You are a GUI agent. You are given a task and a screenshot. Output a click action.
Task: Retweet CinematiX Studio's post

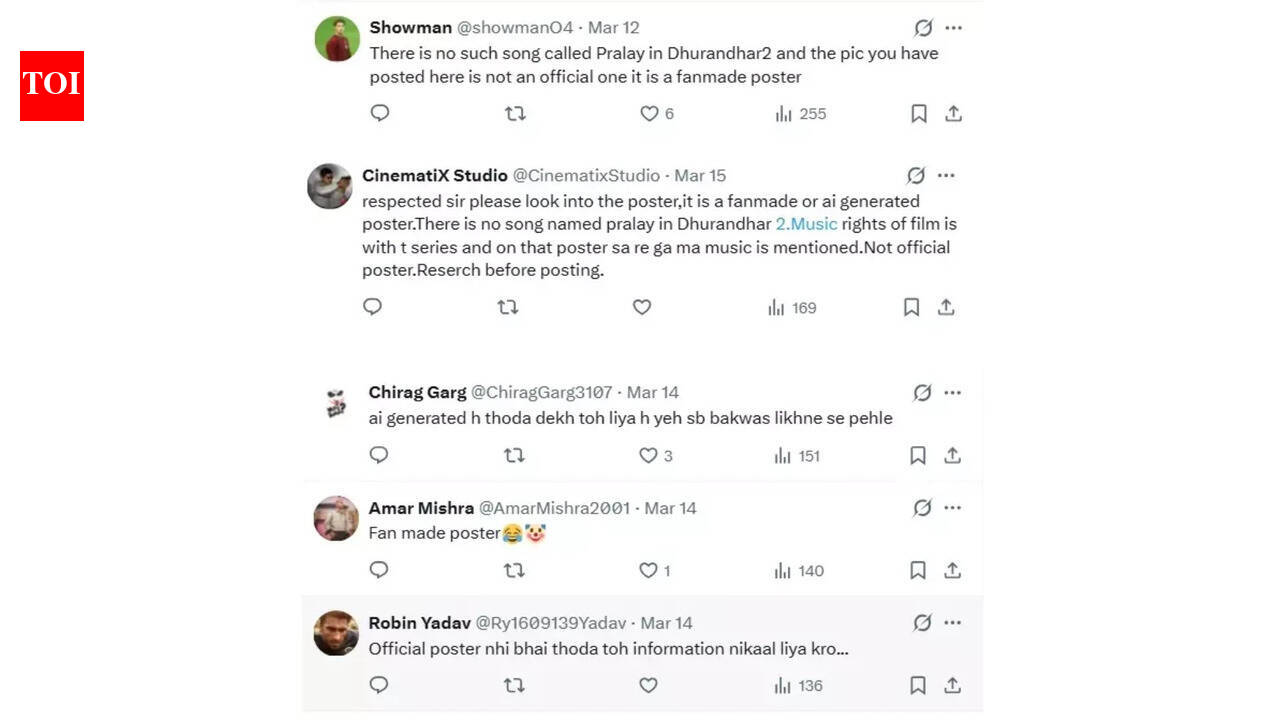click(508, 307)
